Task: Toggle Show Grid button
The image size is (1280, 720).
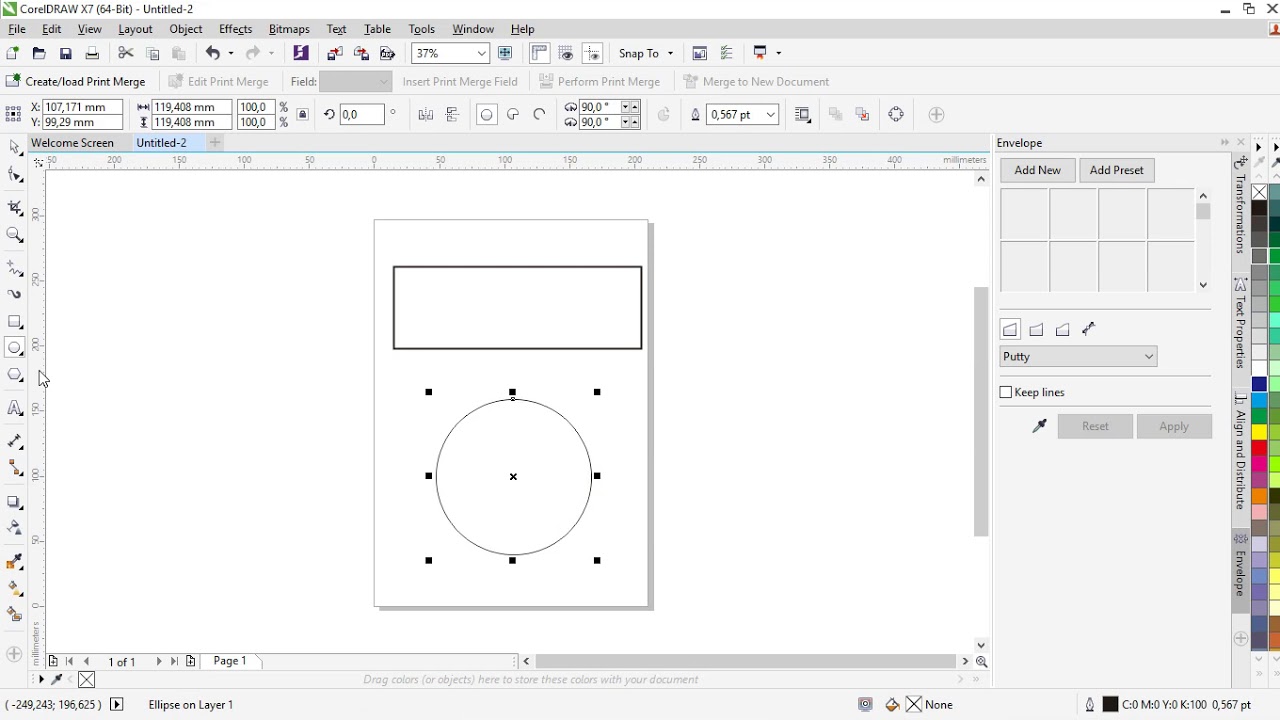Action: (x=566, y=53)
